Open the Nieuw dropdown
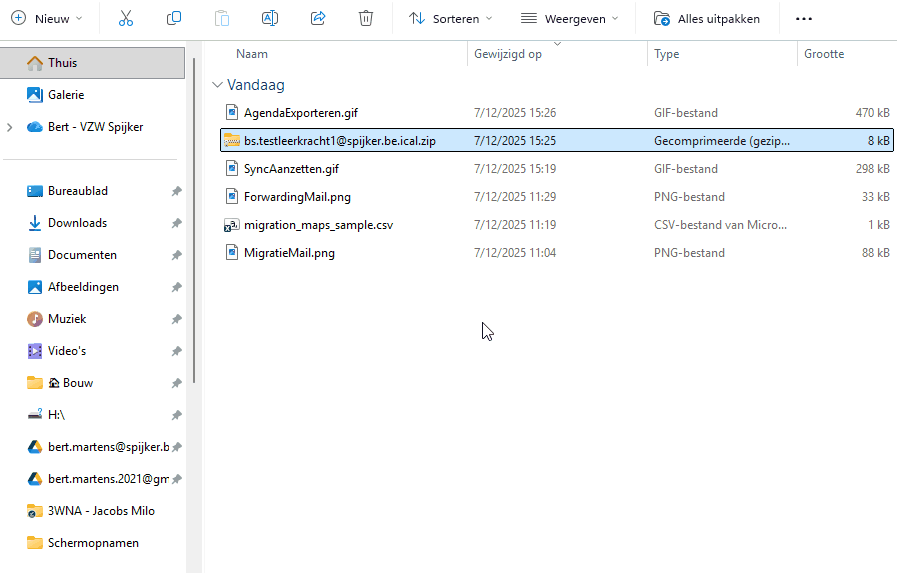The image size is (897, 573). [47, 18]
